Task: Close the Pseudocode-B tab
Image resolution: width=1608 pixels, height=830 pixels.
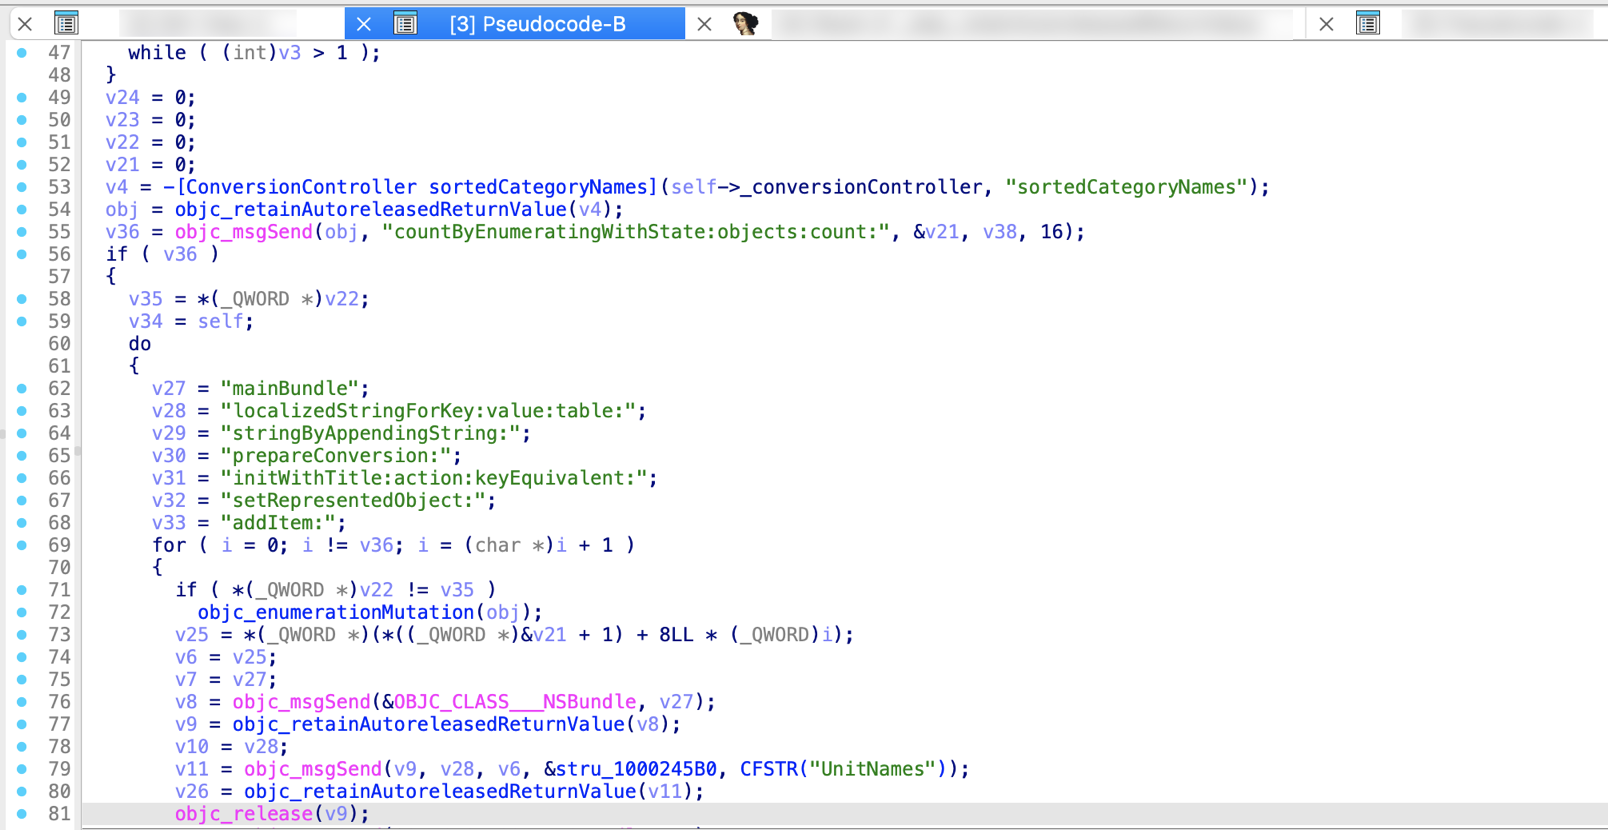Action: (x=364, y=24)
